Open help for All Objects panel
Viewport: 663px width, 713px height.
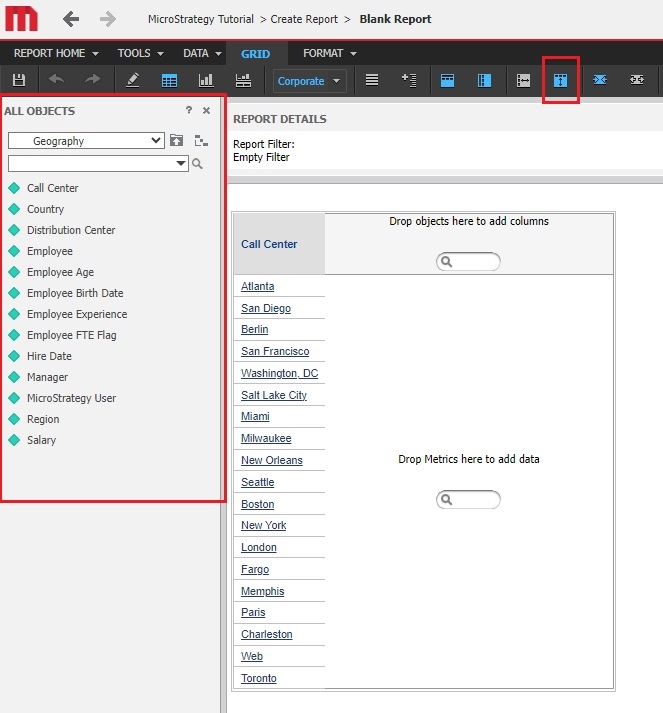(188, 111)
